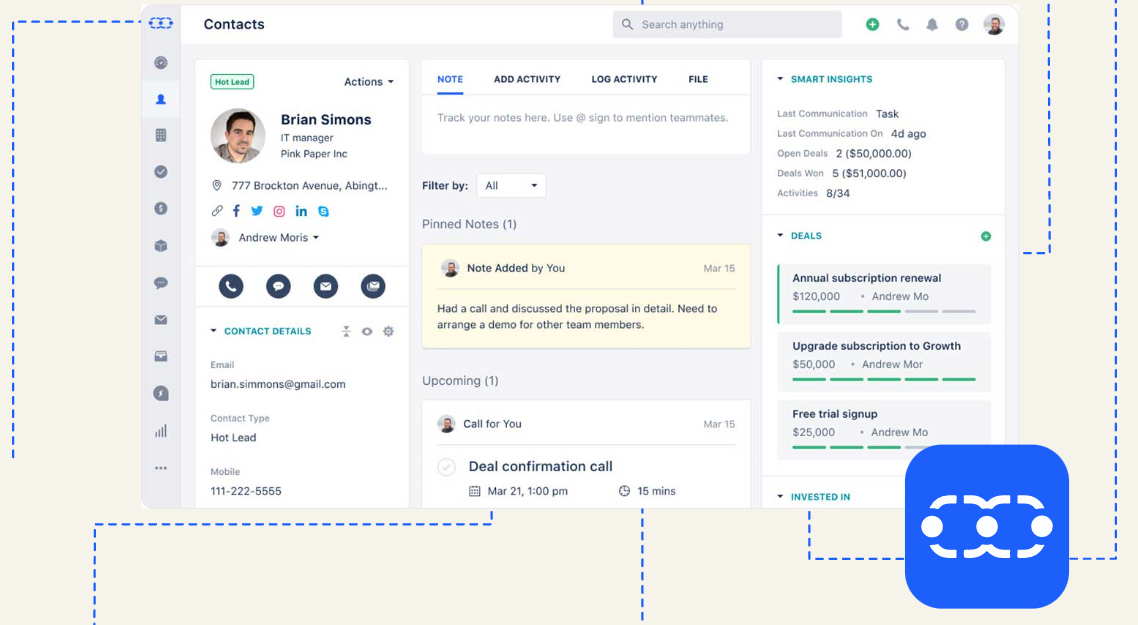Click the brian.simmons@gmail.com email address
The image size is (1138, 625).
coord(278,384)
